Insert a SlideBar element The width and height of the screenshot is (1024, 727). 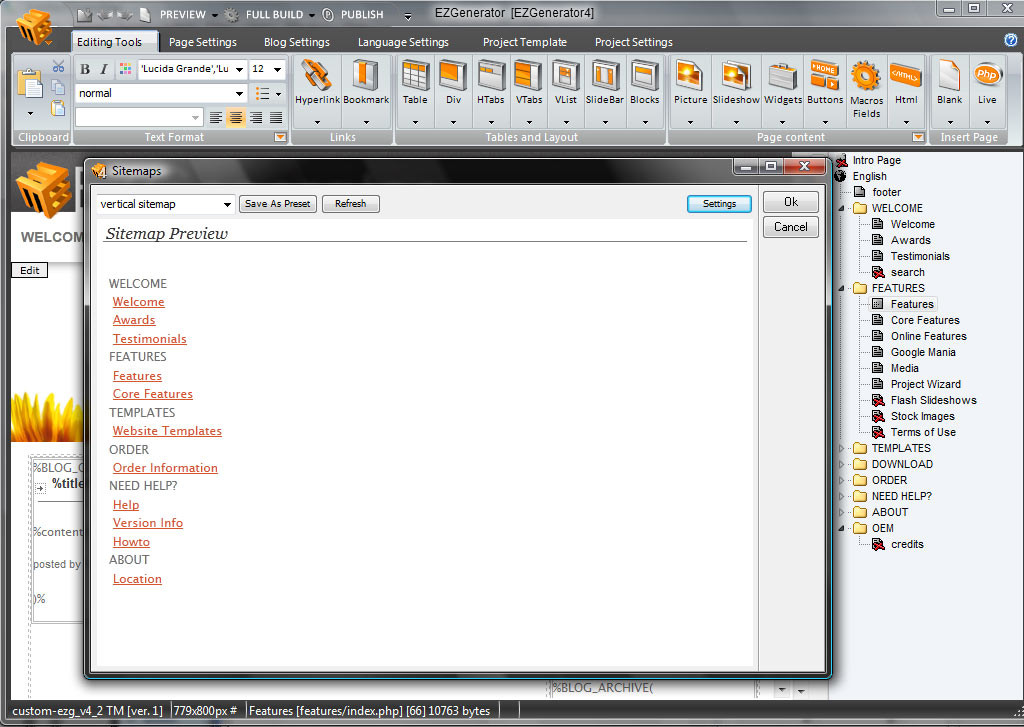[605, 82]
